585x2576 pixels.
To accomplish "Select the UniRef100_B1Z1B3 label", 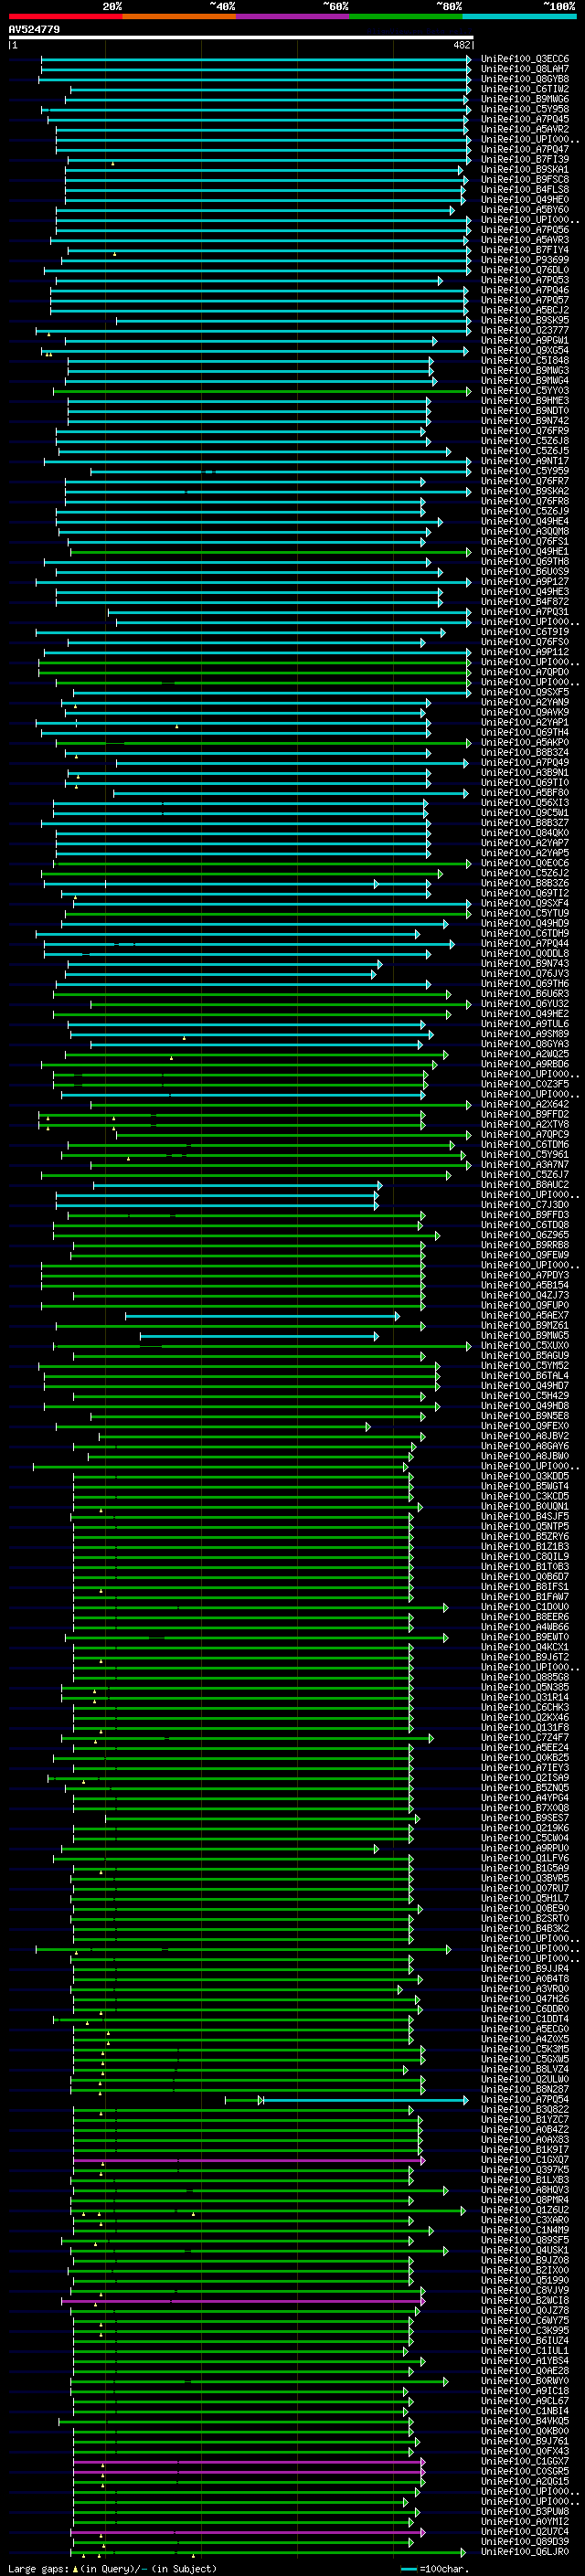I will tap(525, 1547).
